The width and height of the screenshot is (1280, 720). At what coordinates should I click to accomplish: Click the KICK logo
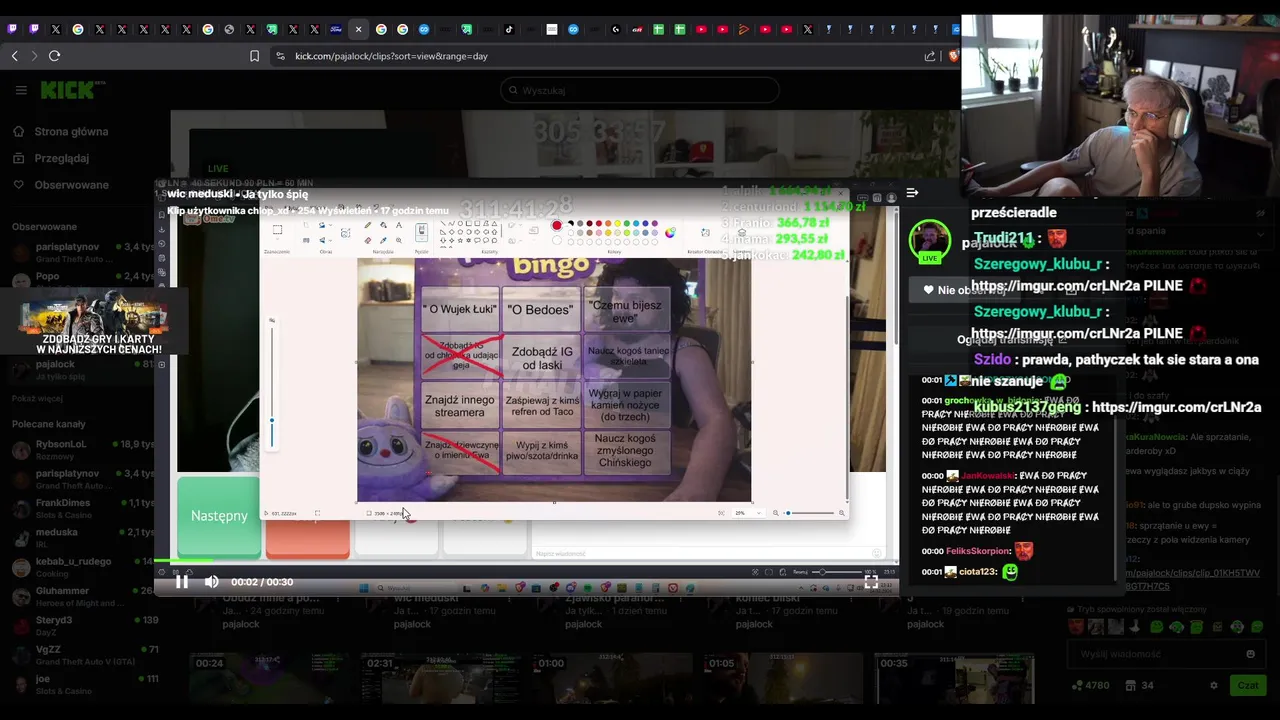pyautogui.click(x=73, y=90)
